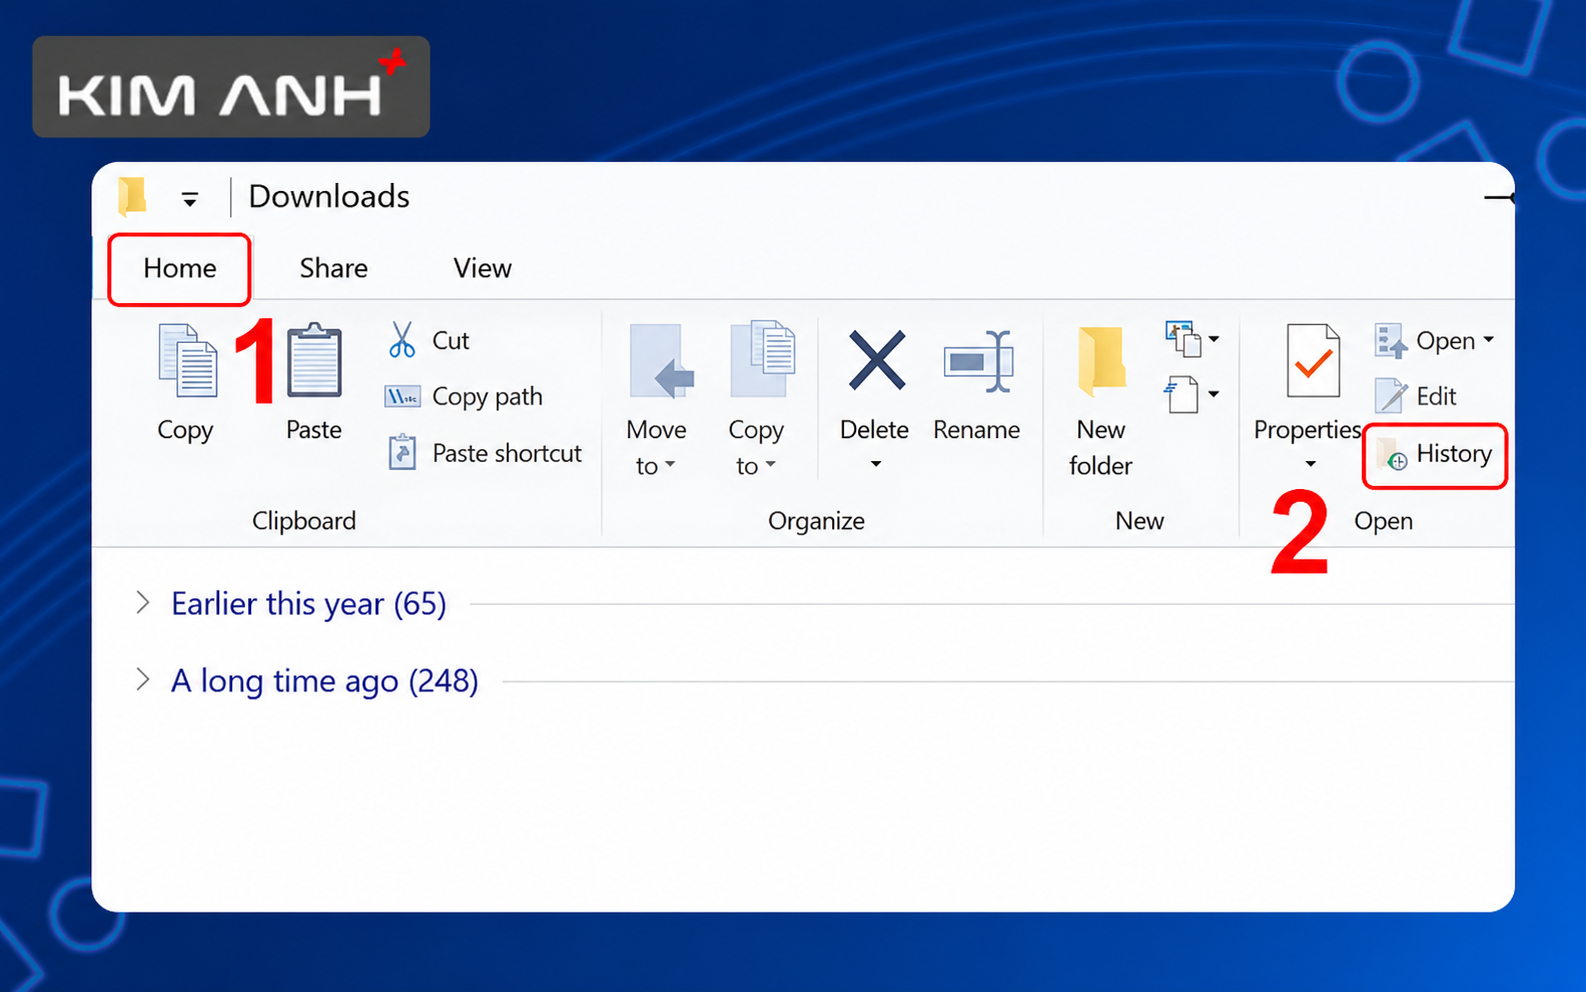The image size is (1586, 992).
Task: Expand the Earlier this year group chevron
Action: tap(143, 602)
